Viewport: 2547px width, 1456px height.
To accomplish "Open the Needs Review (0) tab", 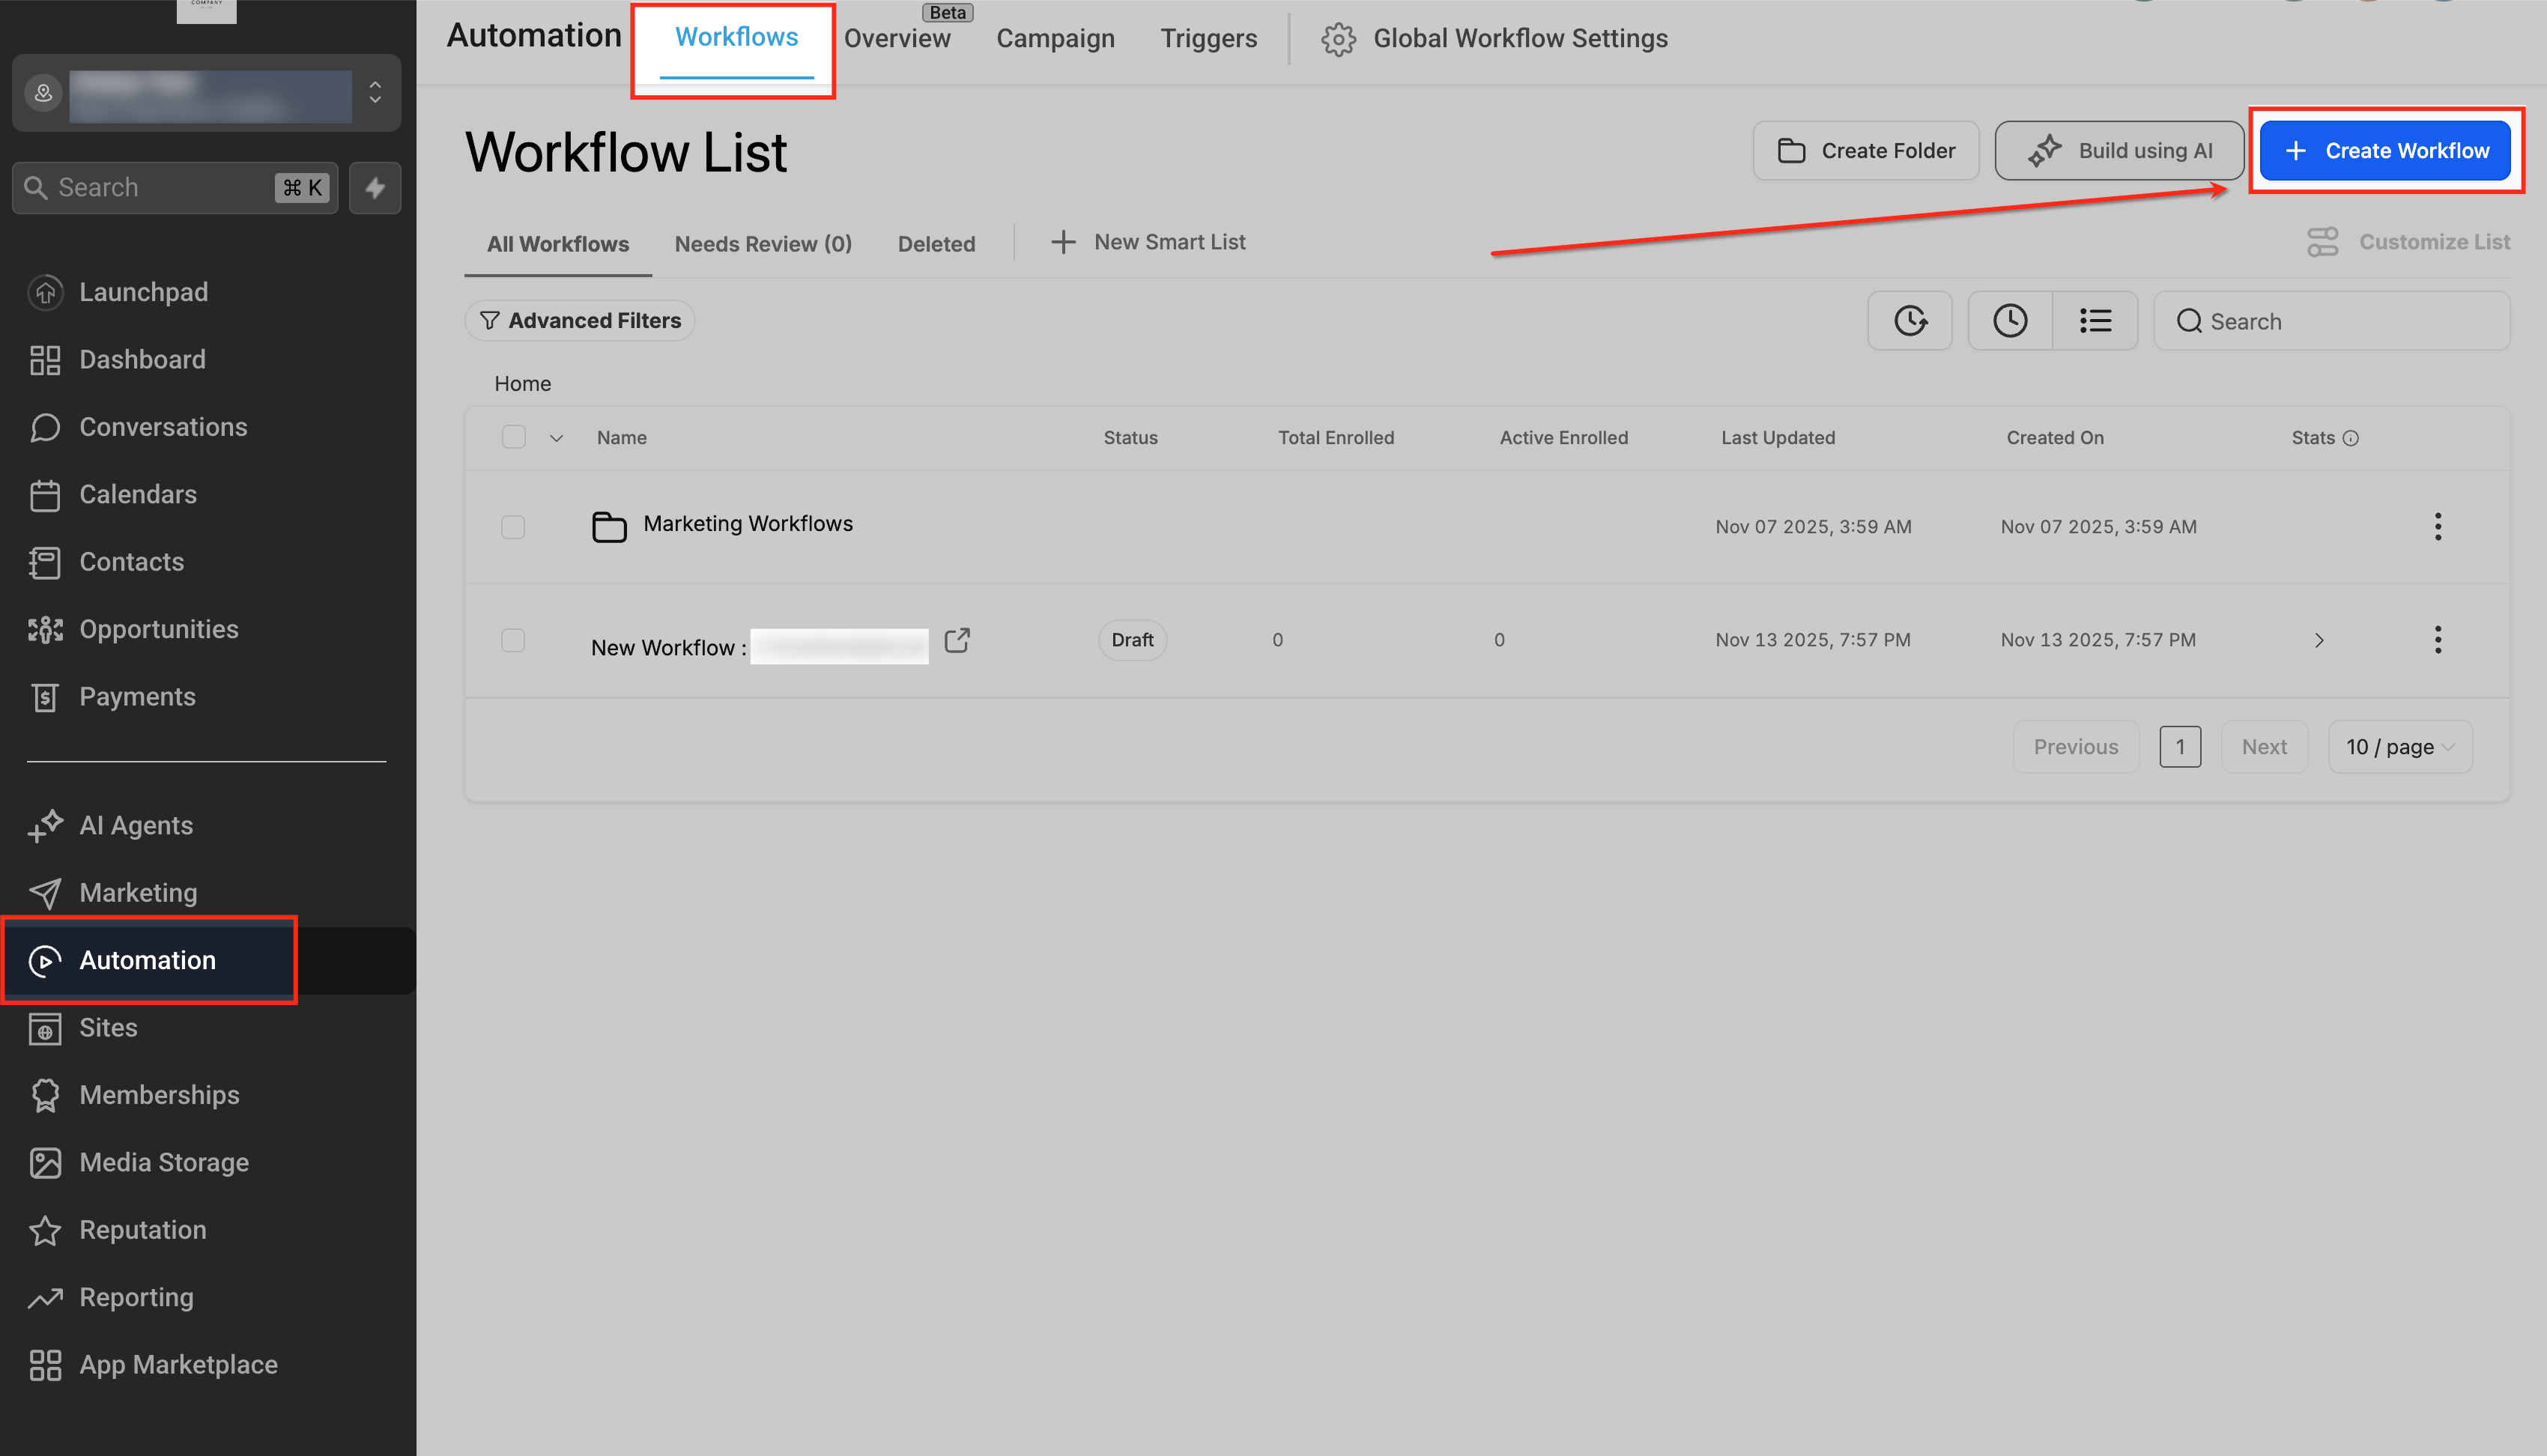I will pos(763,243).
